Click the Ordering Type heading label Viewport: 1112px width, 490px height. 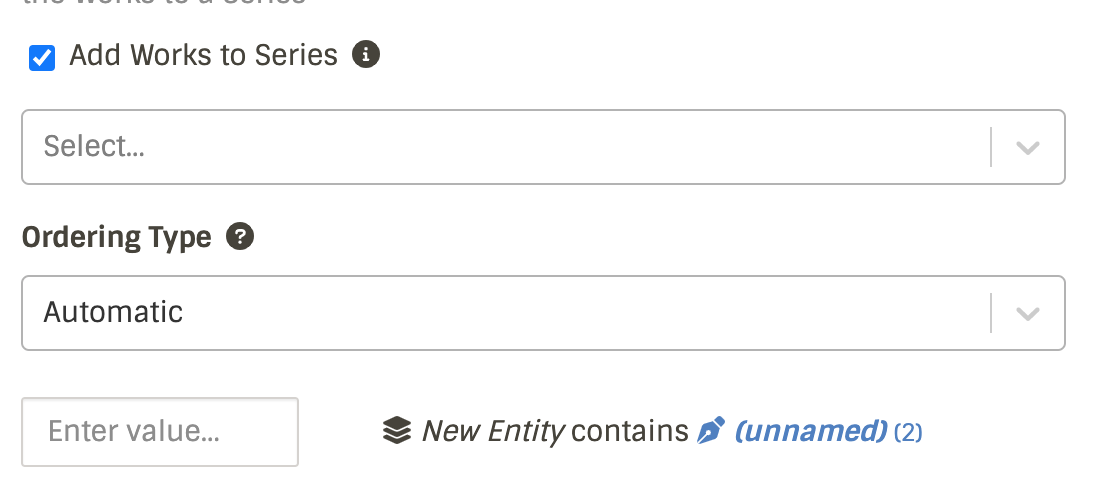click(x=117, y=237)
